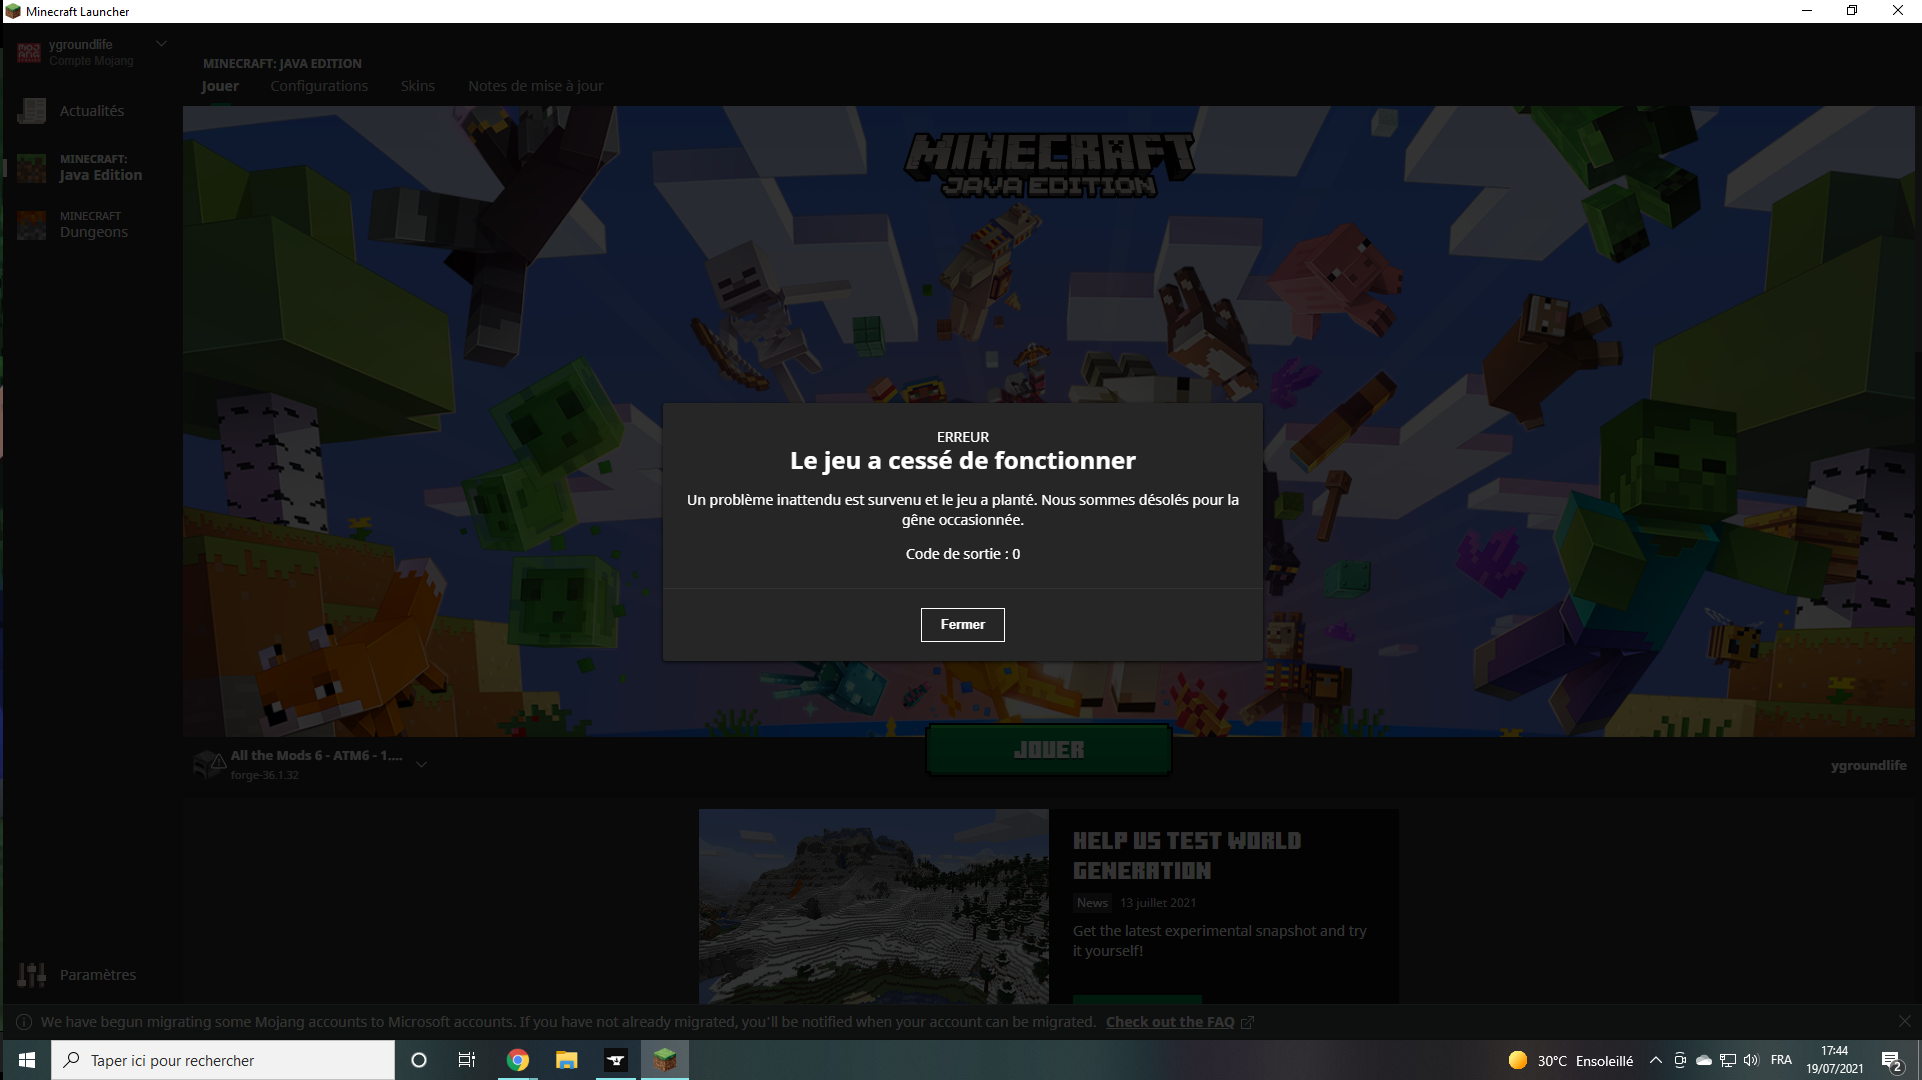Screen dimensions: 1922x1080
Task: Click the Paramètres sliders icon
Action: [x=32, y=975]
